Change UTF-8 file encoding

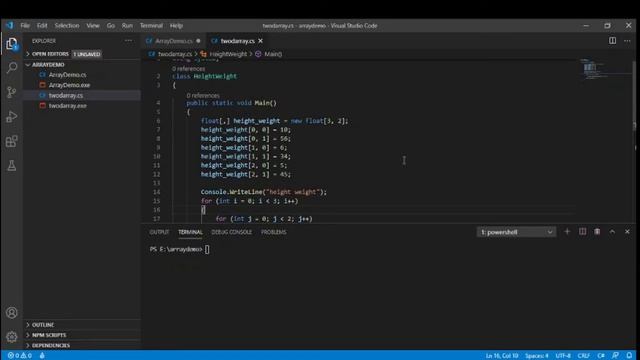[x=563, y=356]
